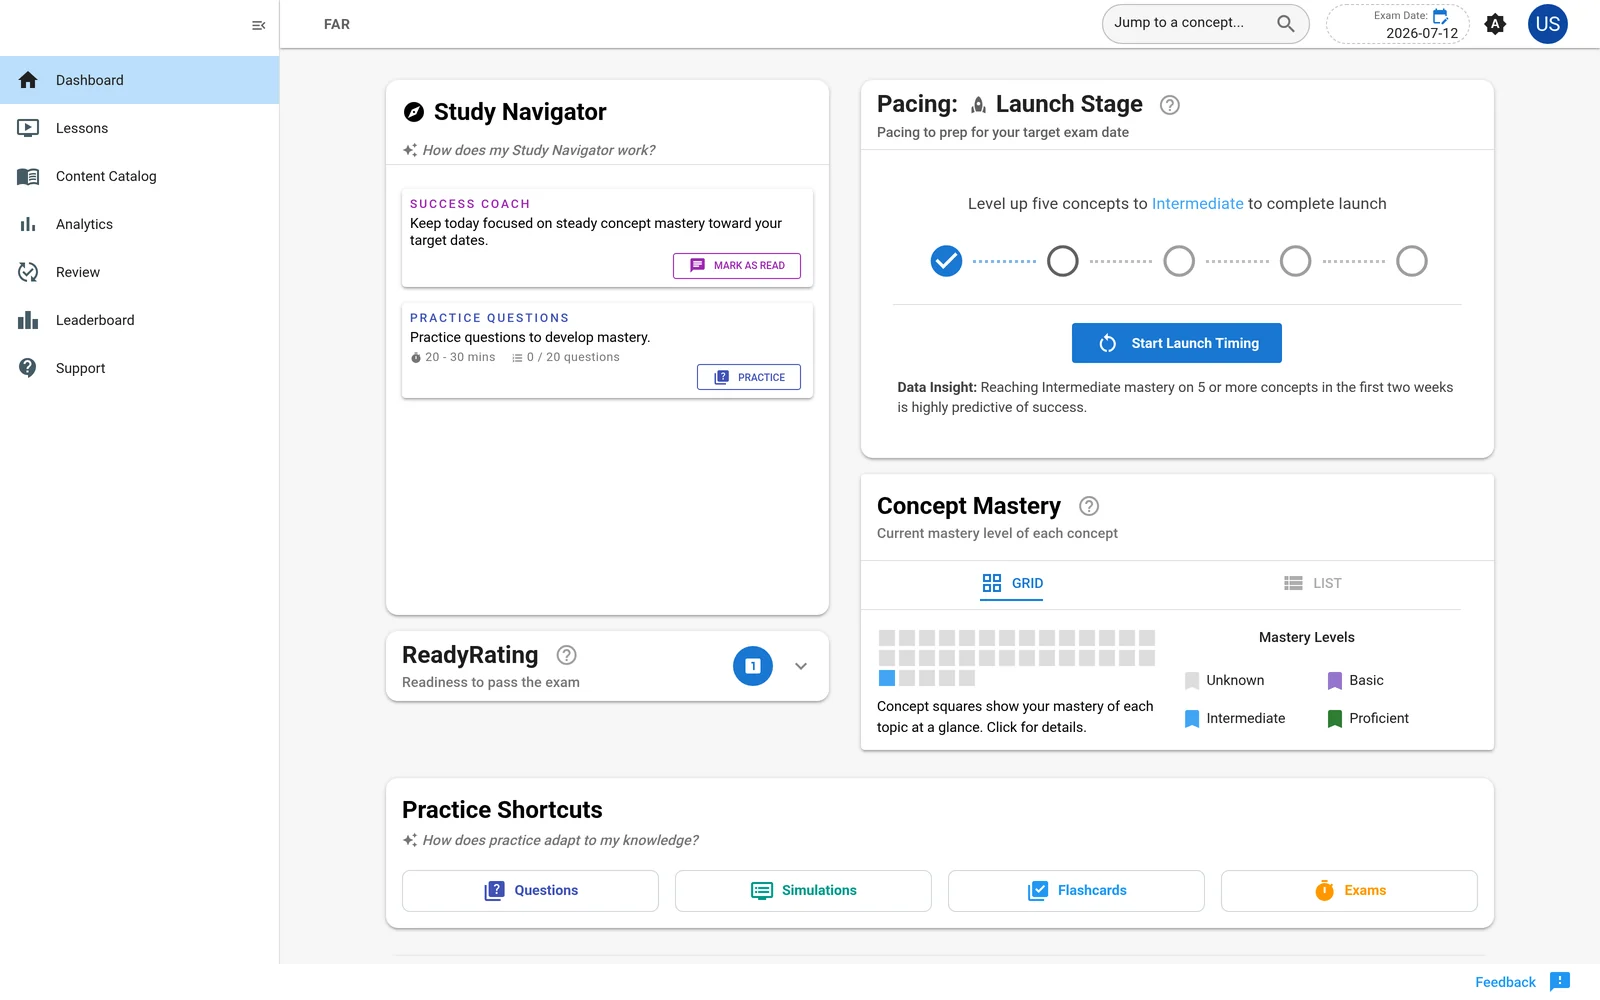
Task: Open the Pacing Launch Stage help icon
Action: (x=1170, y=105)
